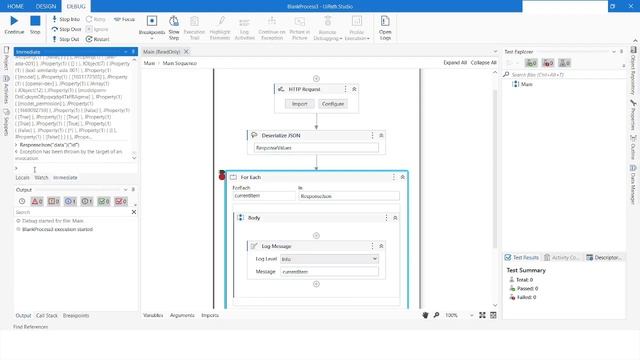Viewport: 640px width, 360px height.
Task: Click the Message currentItem field
Action: pyautogui.click(x=329, y=271)
